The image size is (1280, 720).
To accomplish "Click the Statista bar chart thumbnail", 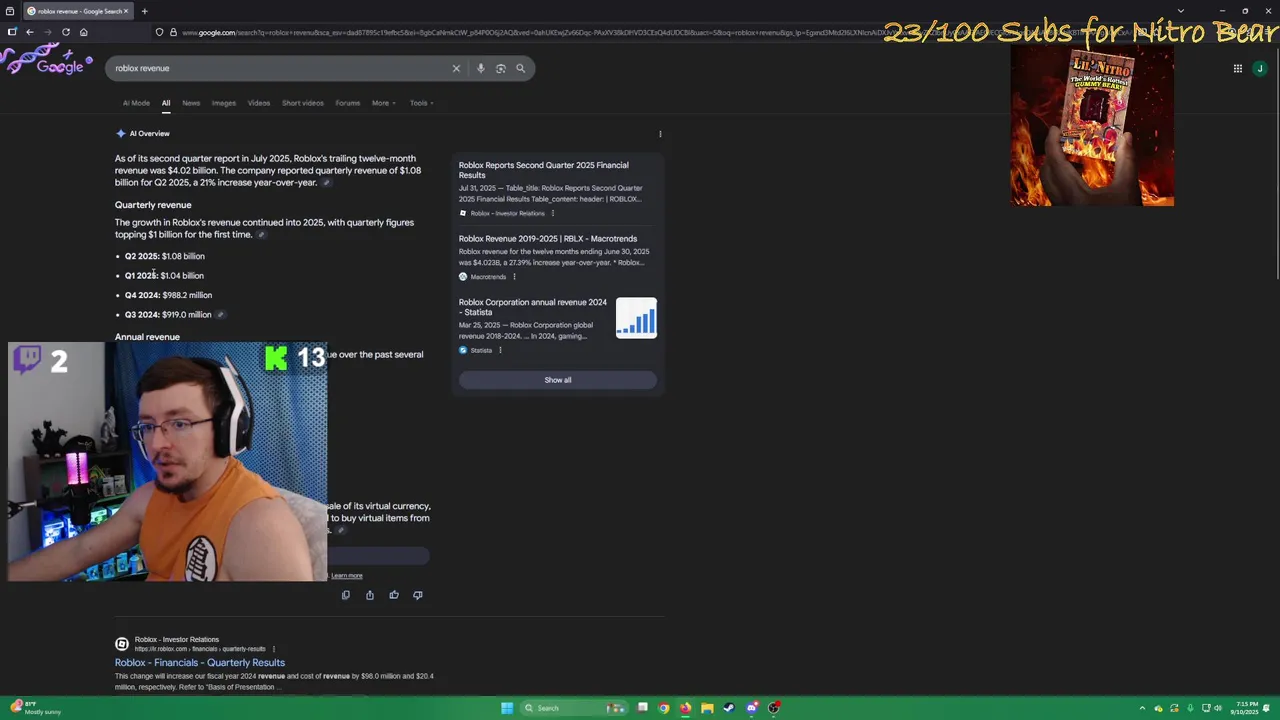I will tap(636, 318).
